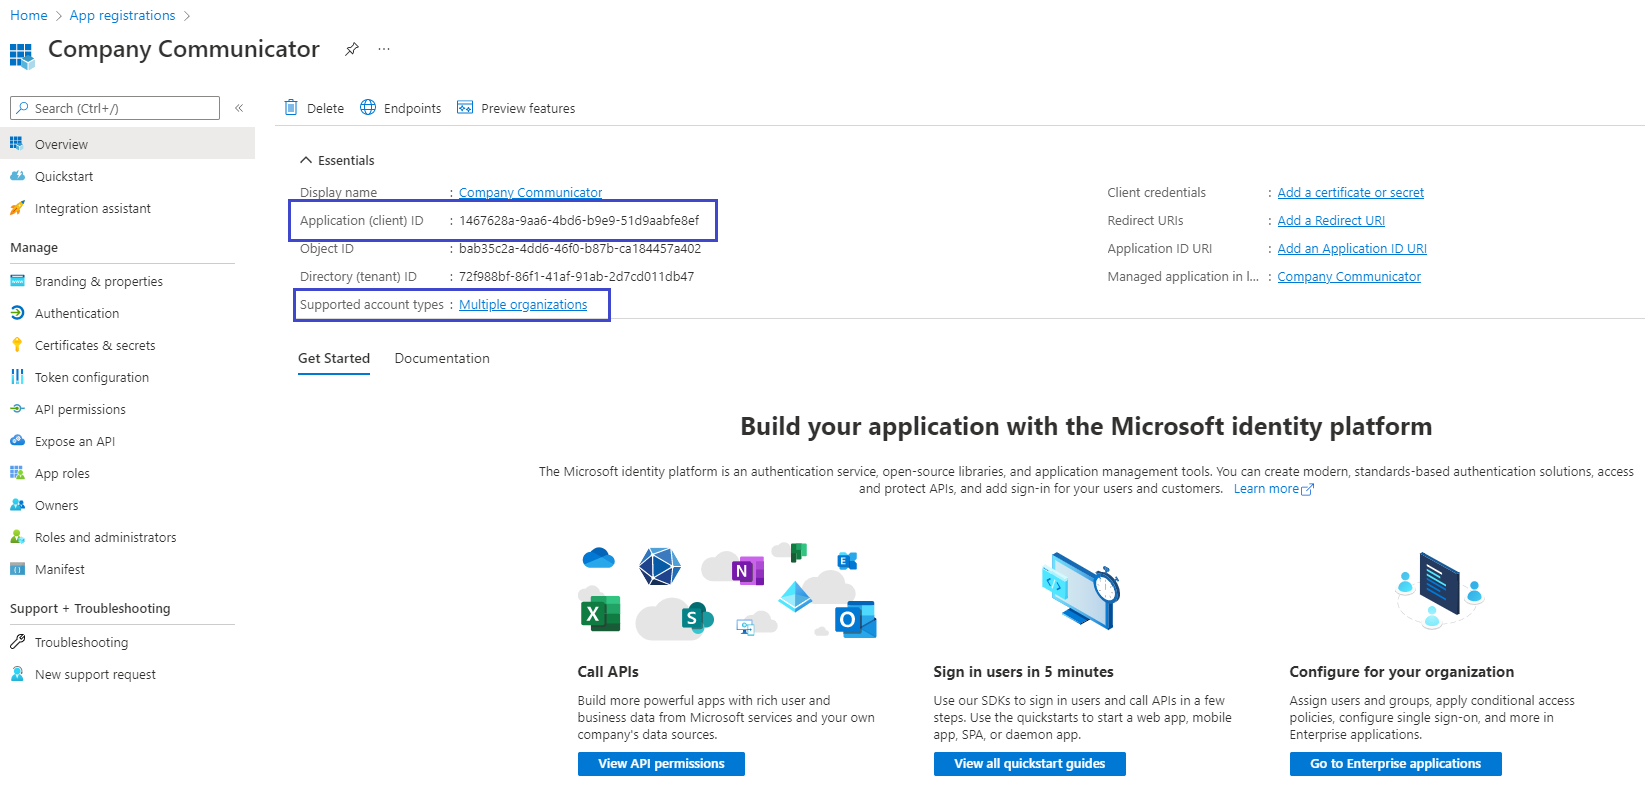Click the Configure for your organization illustration
This screenshot has height=801, width=1645.
pos(1438,590)
